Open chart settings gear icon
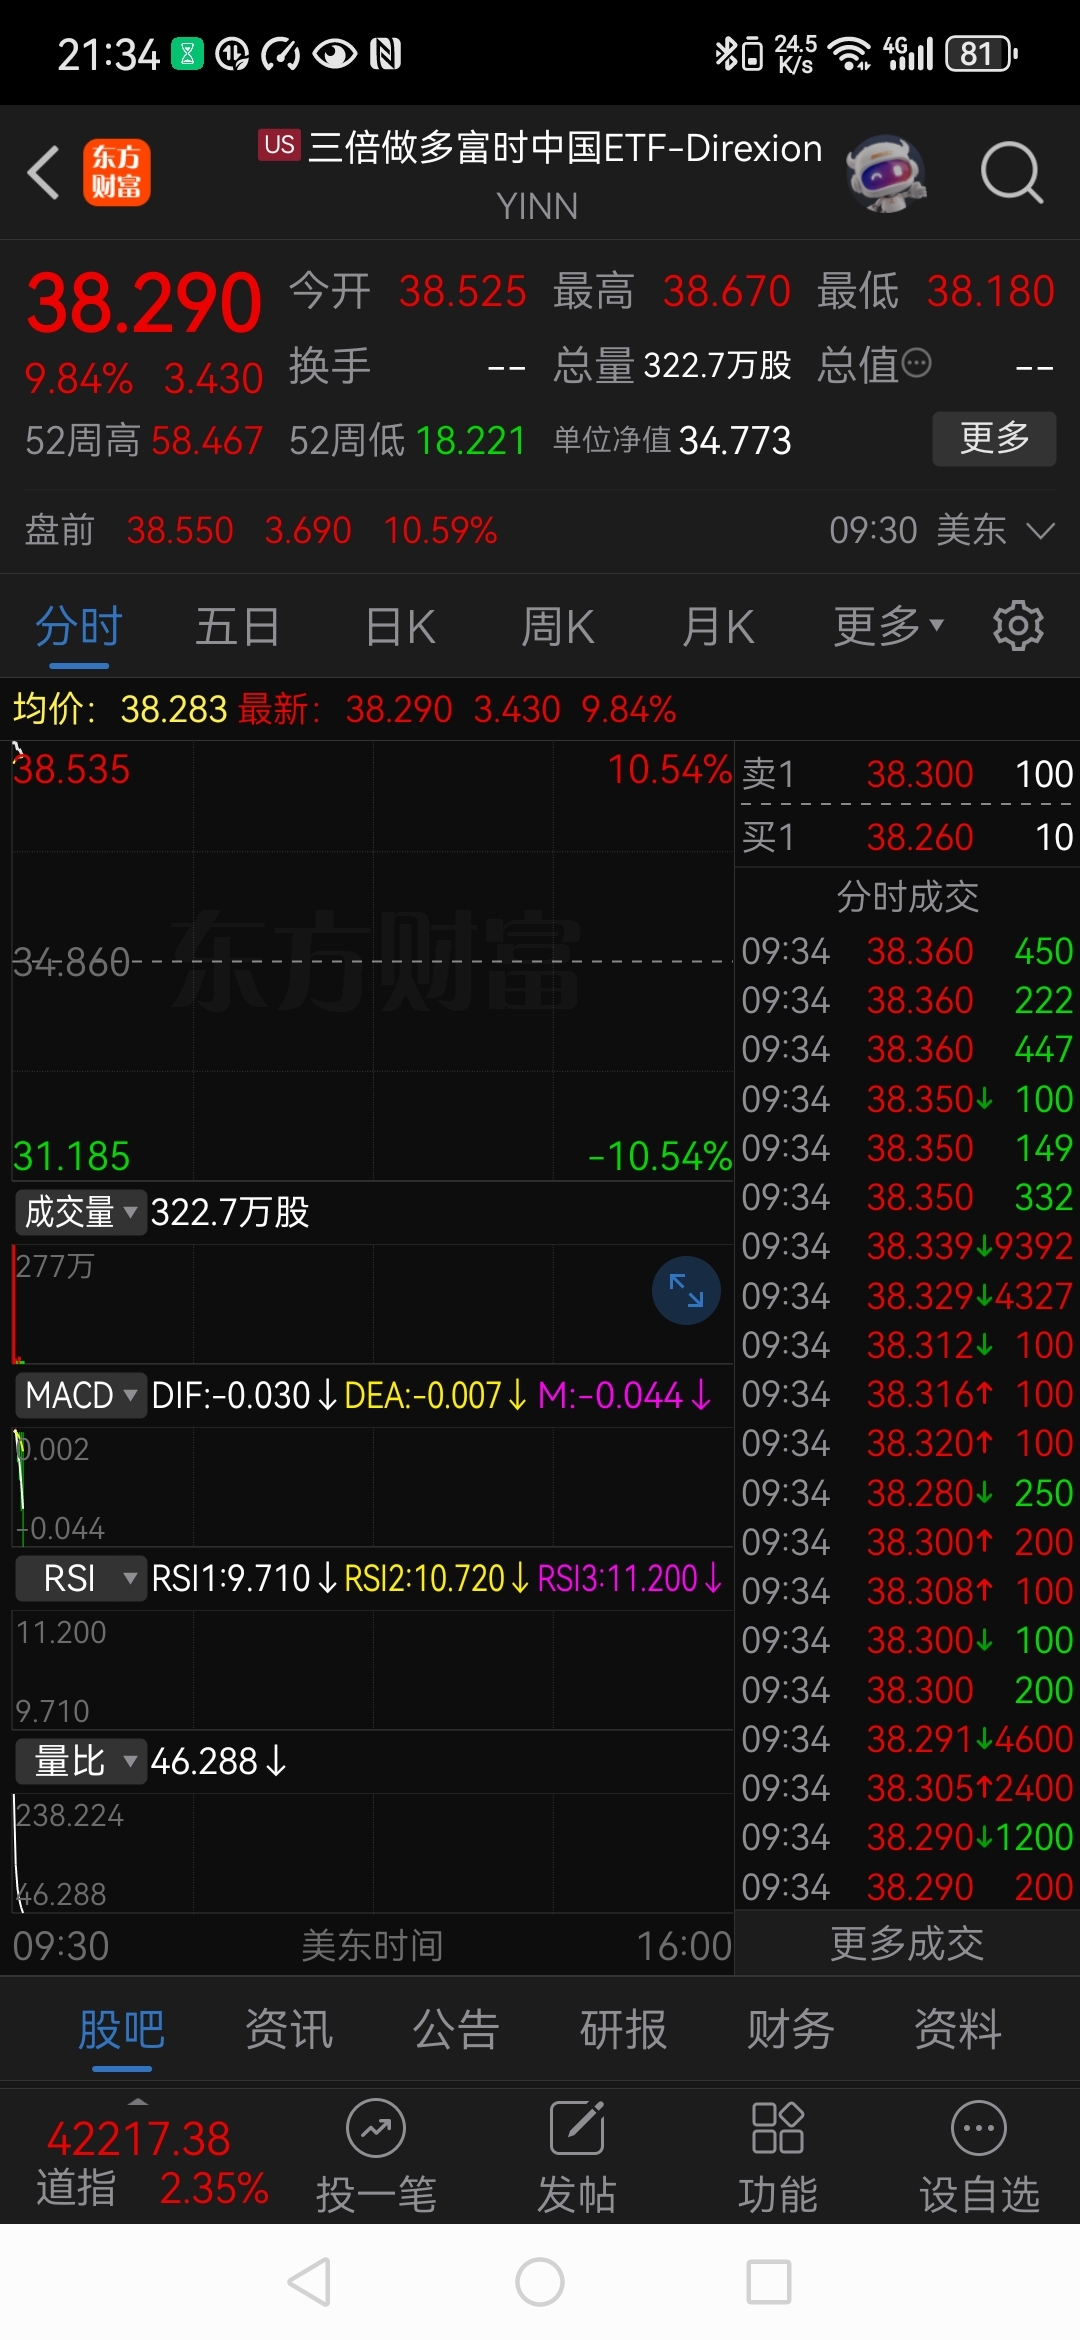This screenshot has height=2340, width=1080. tap(1018, 626)
